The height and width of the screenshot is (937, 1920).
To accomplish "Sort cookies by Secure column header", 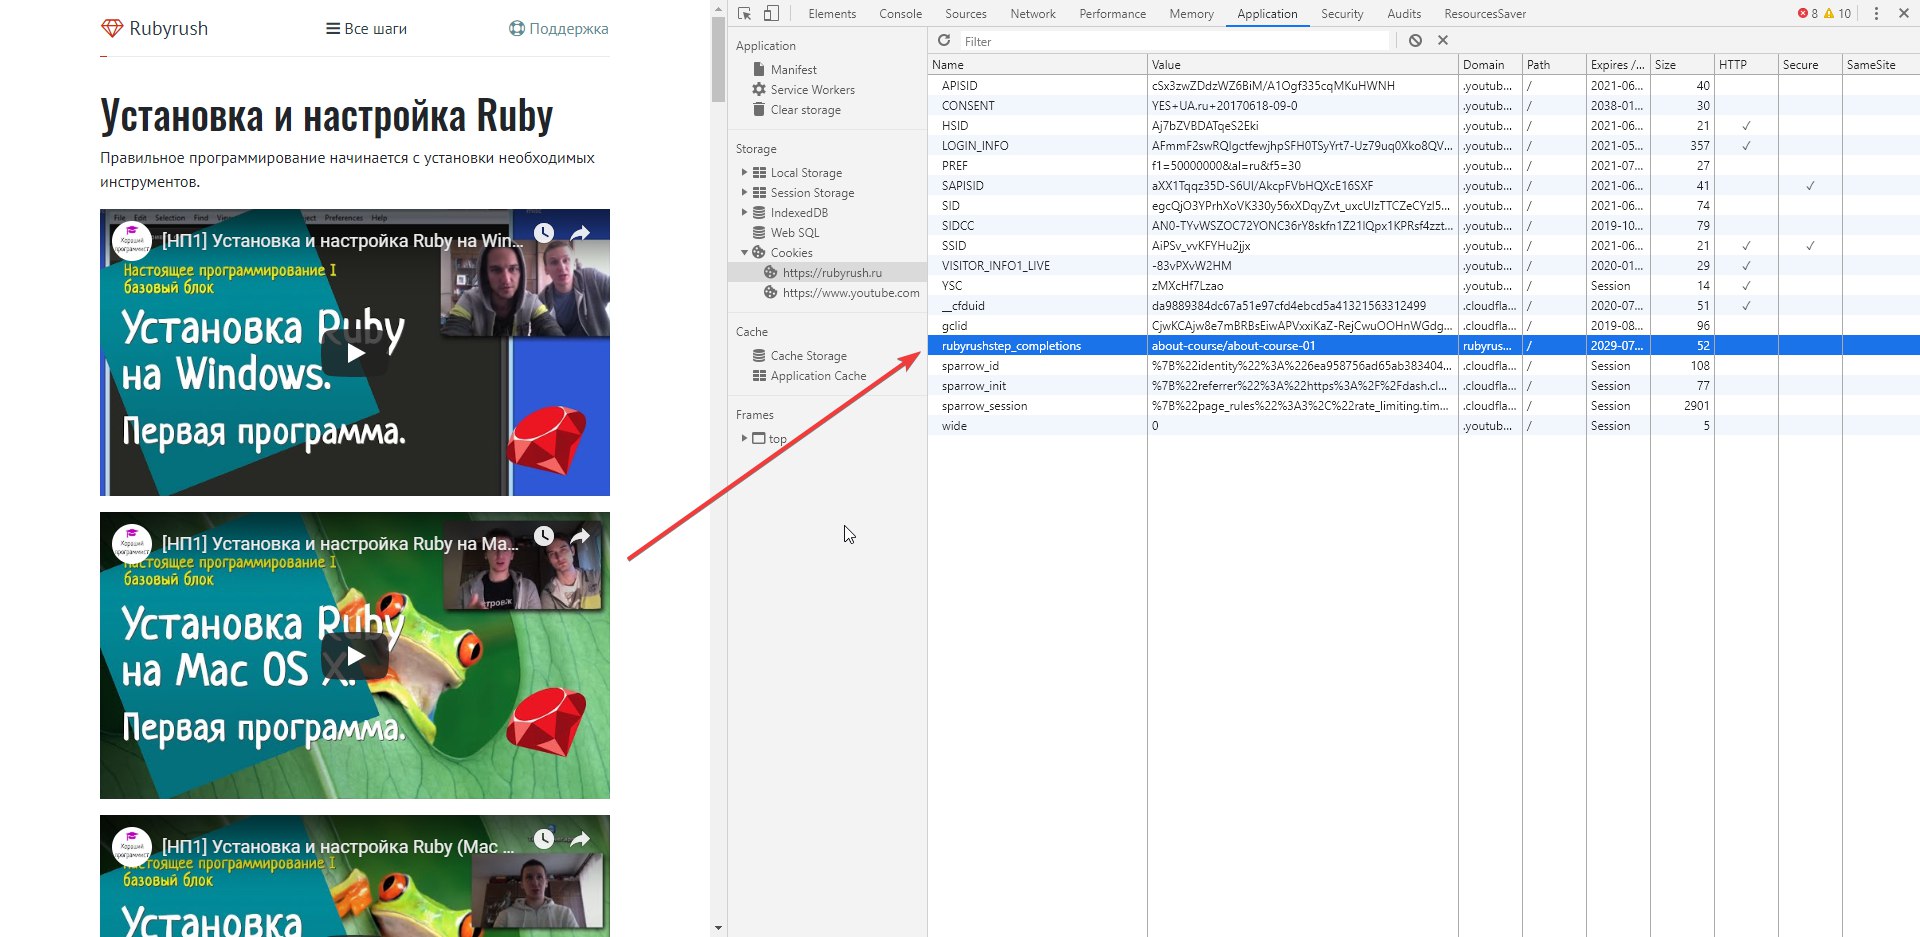I will (x=1810, y=64).
